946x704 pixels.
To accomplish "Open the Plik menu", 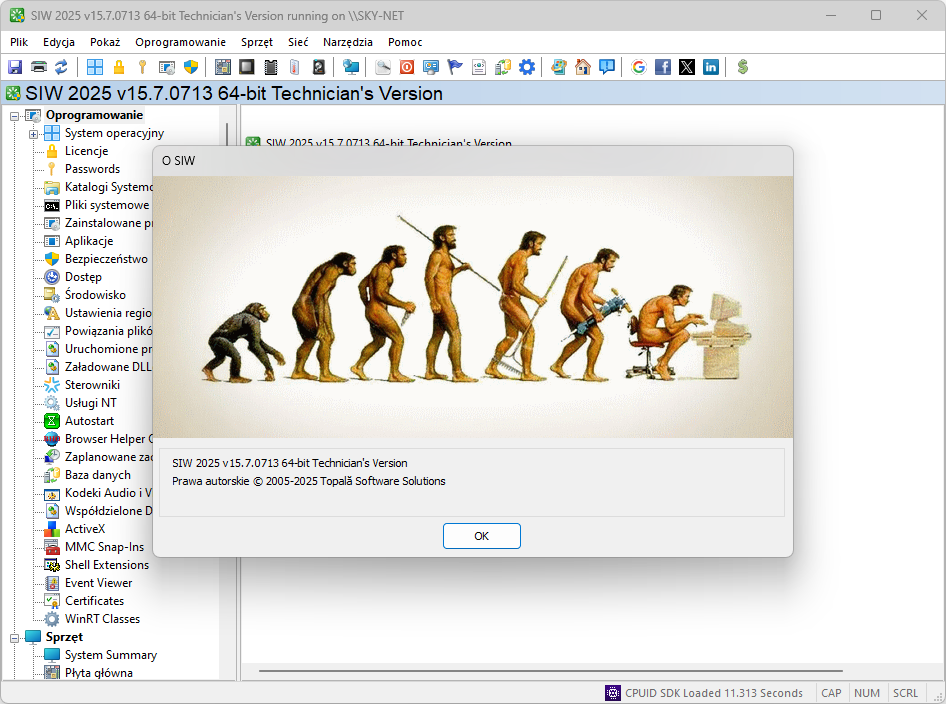I will 19,42.
